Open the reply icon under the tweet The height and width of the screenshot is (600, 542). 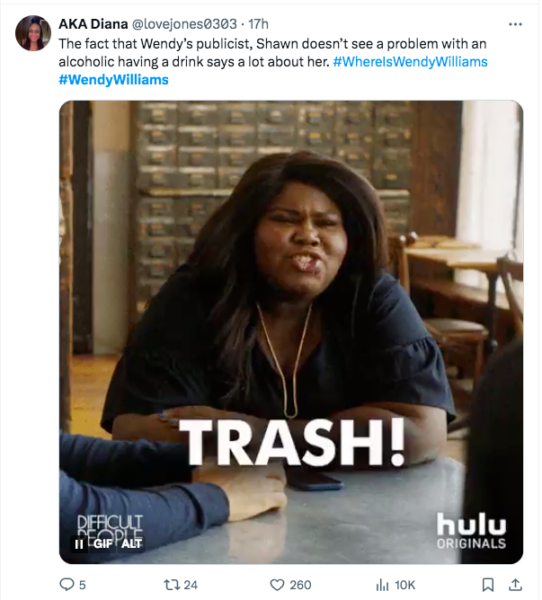pos(67,584)
